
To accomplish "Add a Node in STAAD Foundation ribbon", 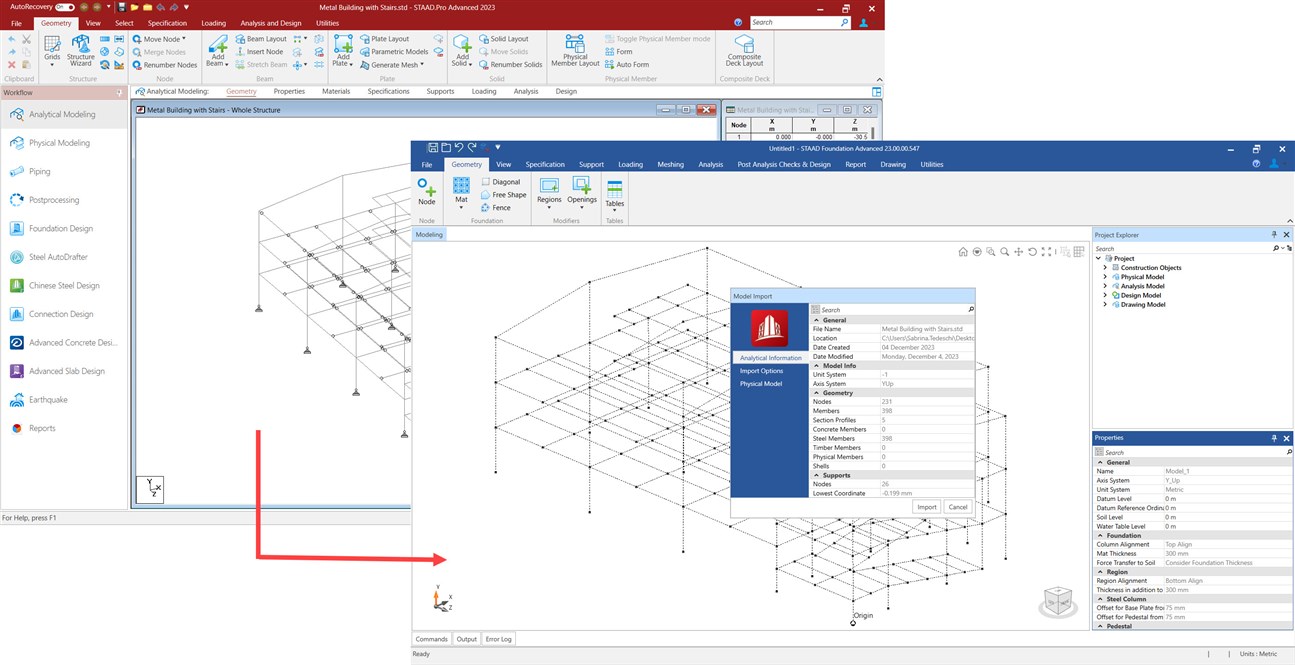I will [x=427, y=193].
